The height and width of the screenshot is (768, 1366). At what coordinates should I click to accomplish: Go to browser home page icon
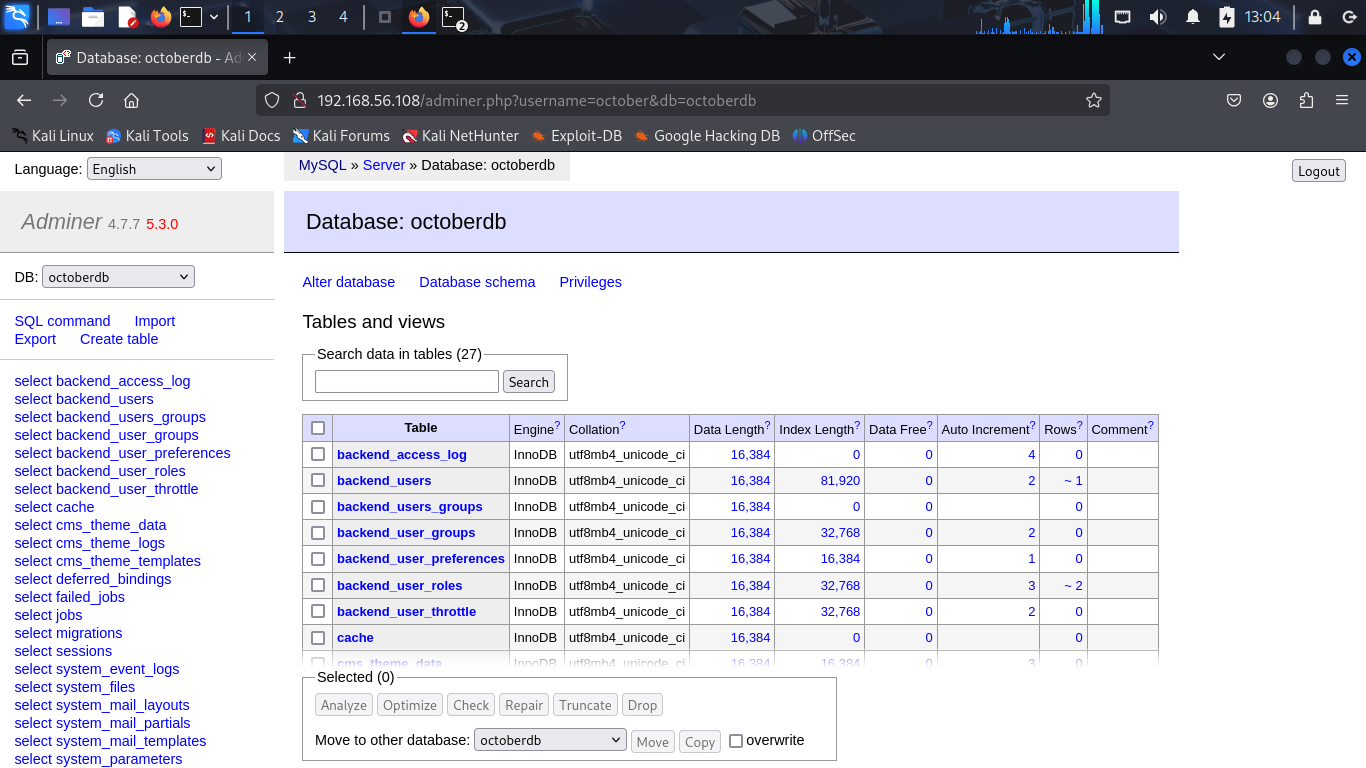[131, 100]
